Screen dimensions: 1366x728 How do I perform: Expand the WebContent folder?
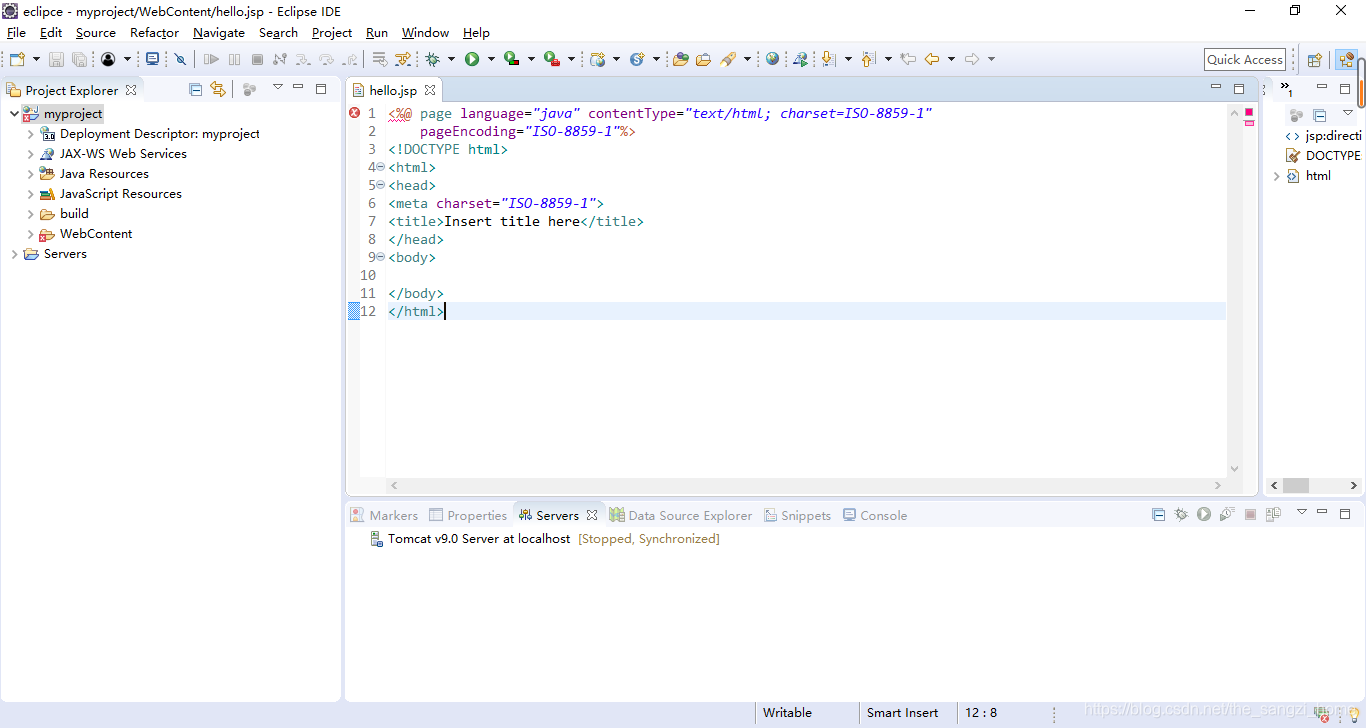pyautogui.click(x=30, y=234)
